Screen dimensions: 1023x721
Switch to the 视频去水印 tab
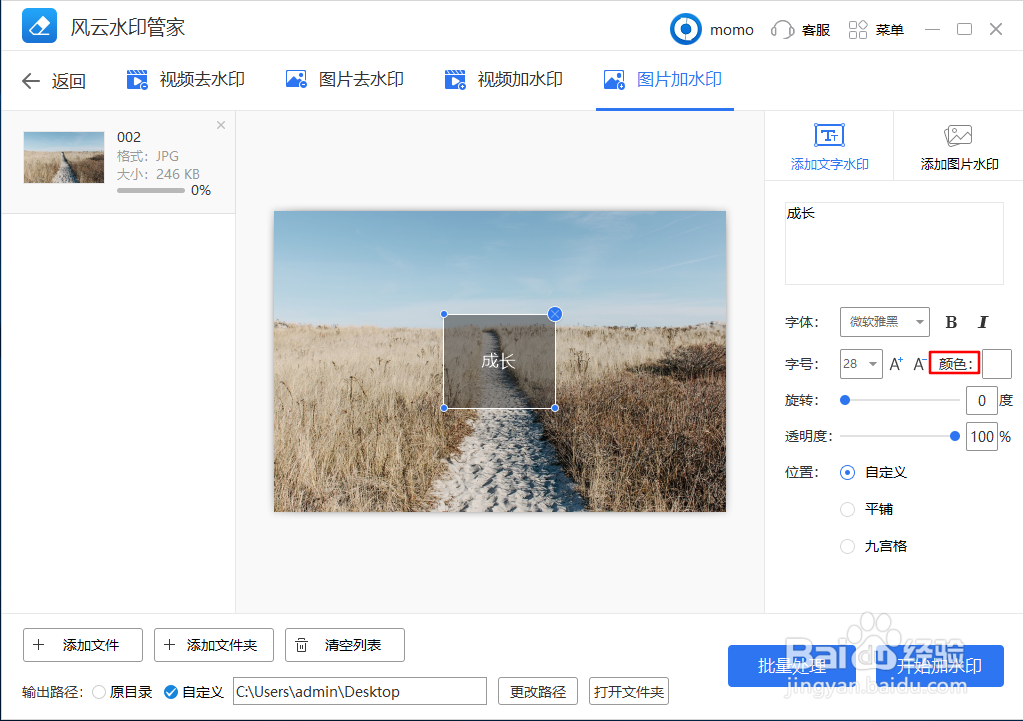pyautogui.click(x=185, y=78)
